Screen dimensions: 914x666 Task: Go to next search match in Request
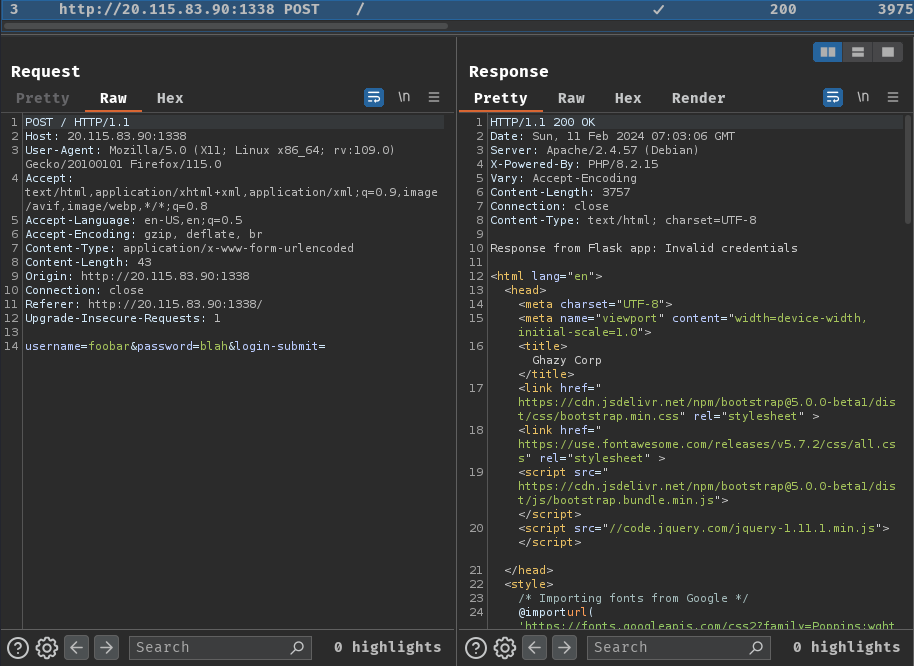pyautogui.click(x=106, y=647)
